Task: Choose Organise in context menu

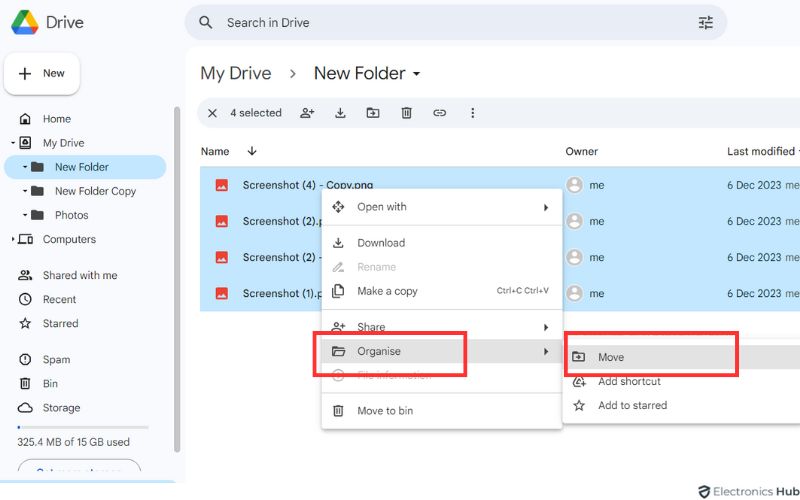Action: [x=442, y=352]
